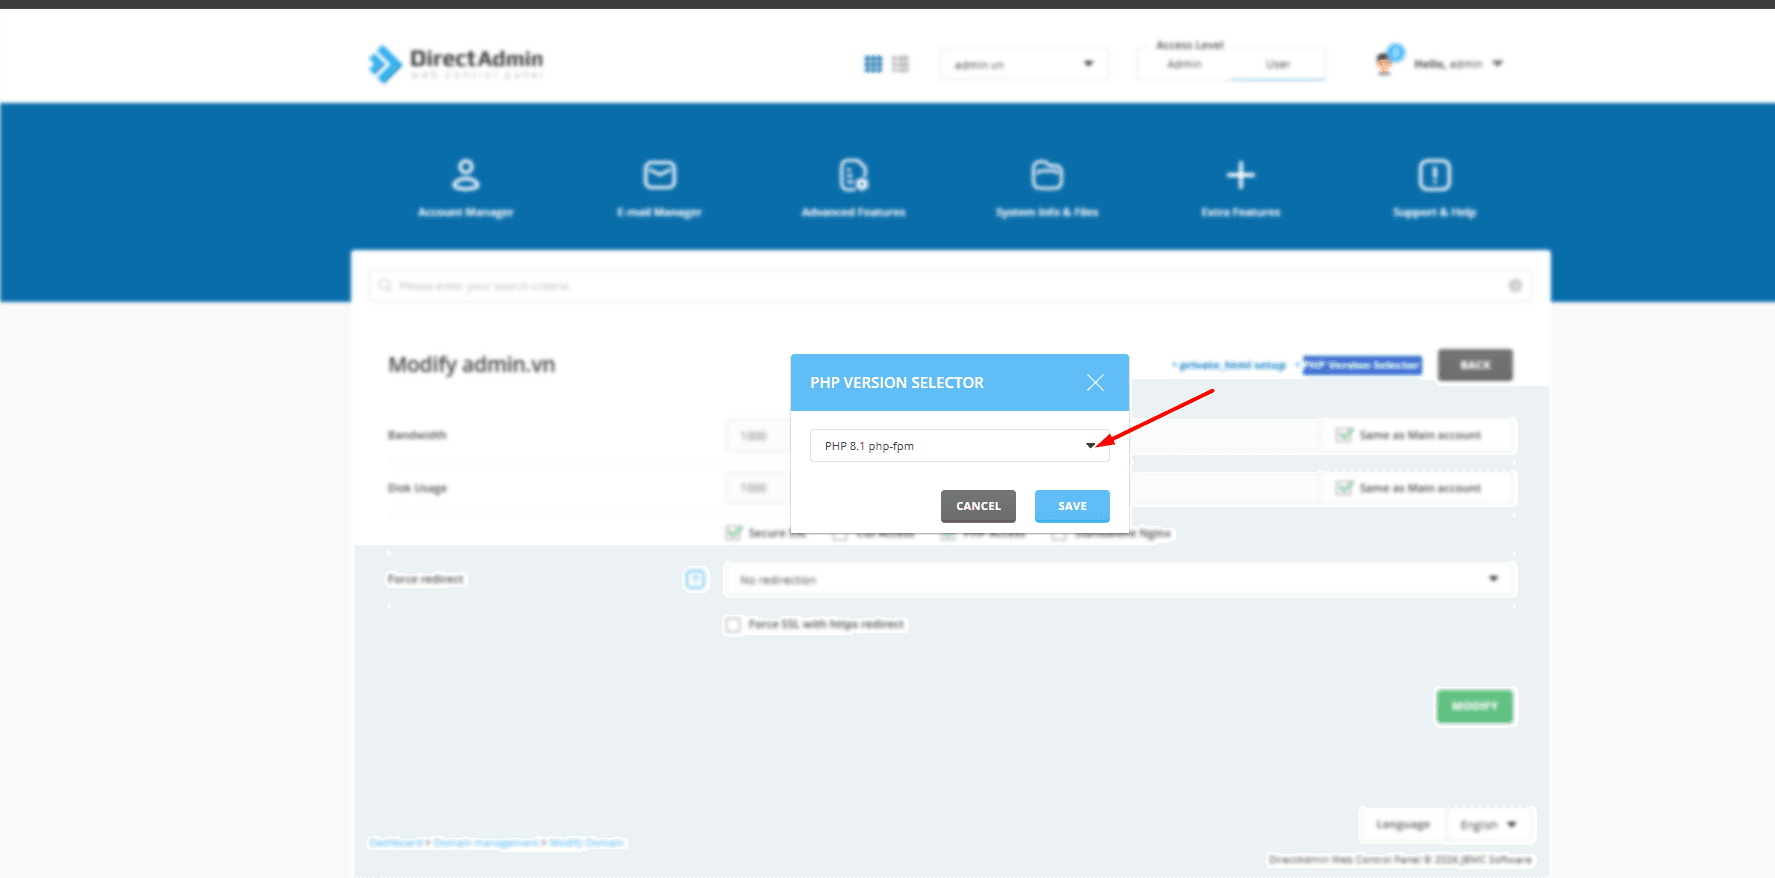The height and width of the screenshot is (878, 1775).
Task: Open the Account Manager icon
Action: pyautogui.click(x=465, y=176)
